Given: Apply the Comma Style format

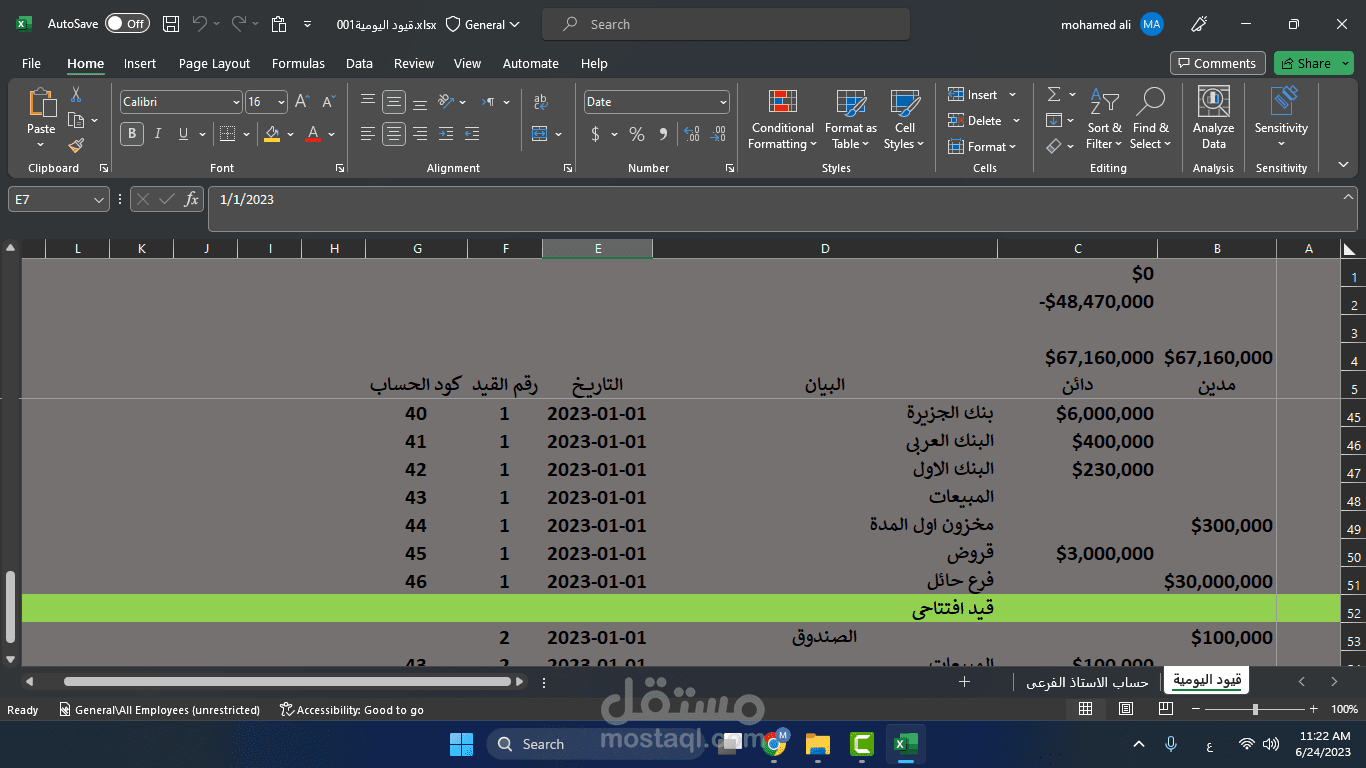Looking at the screenshot, I should click(x=664, y=134).
